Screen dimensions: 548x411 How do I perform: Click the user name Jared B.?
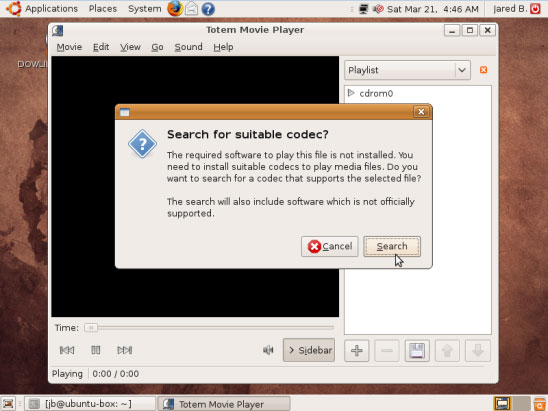[x=510, y=9]
